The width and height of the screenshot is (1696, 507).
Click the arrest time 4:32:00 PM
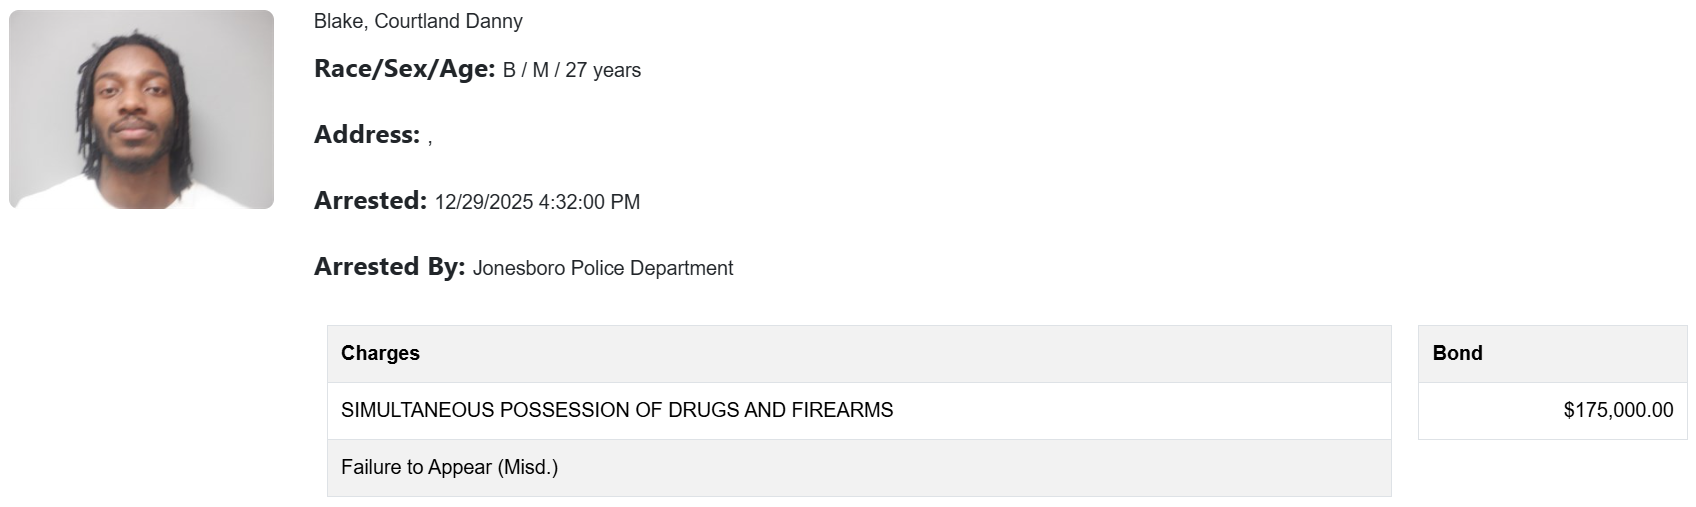589,202
